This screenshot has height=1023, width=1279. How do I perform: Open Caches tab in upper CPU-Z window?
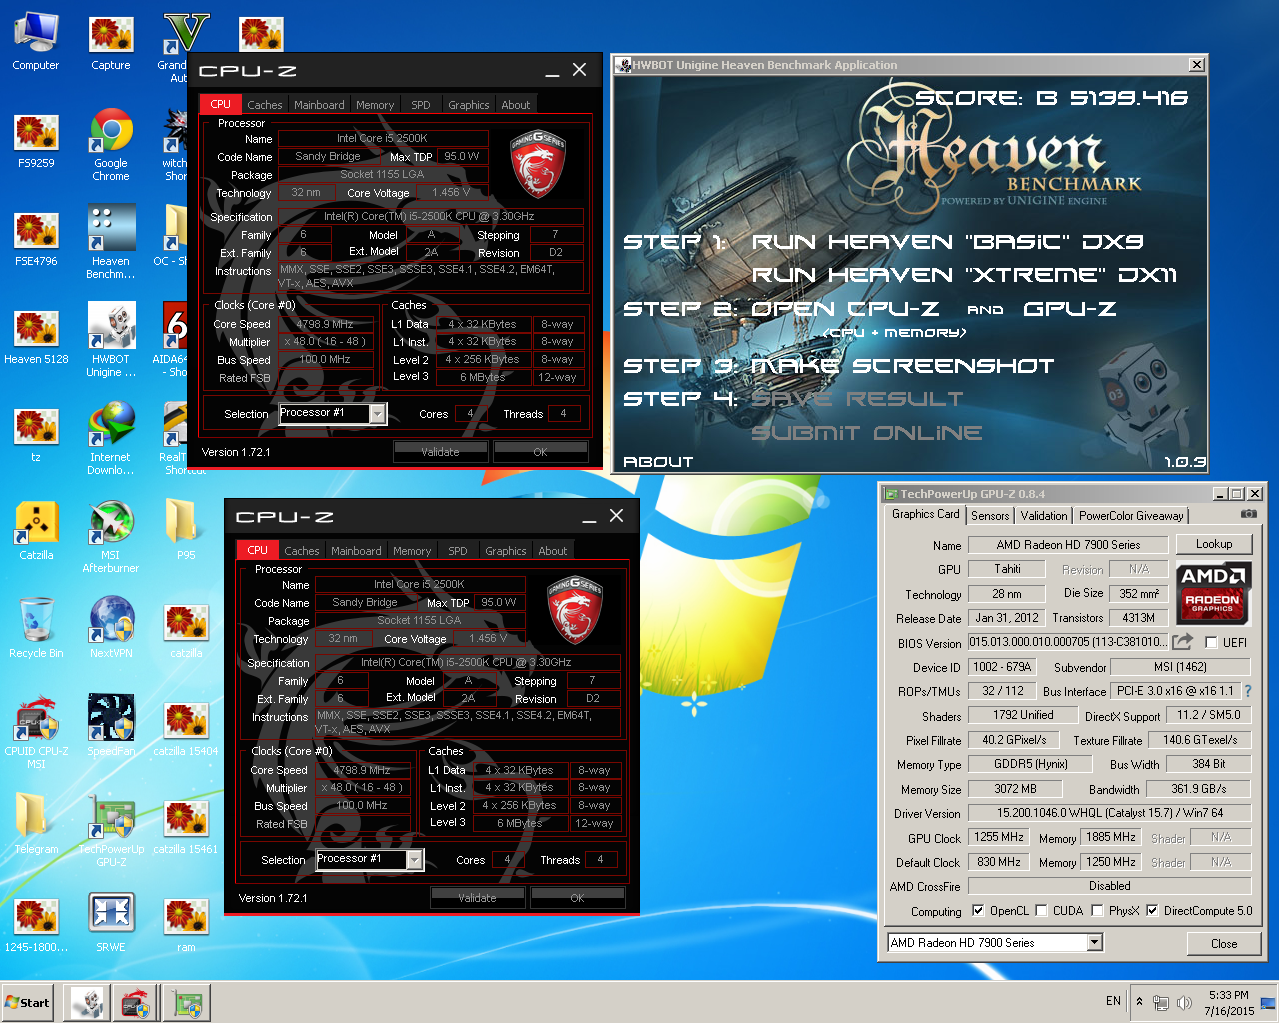click(x=265, y=105)
